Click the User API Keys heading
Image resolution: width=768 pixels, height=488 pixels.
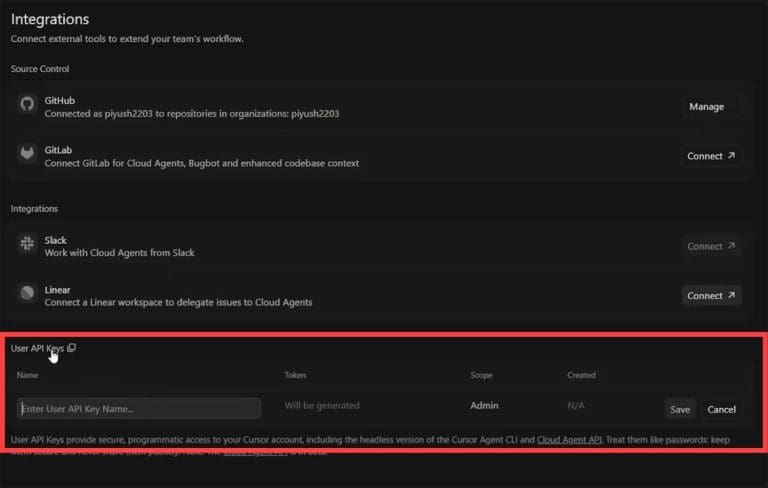pyautogui.click(x=37, y=348)
